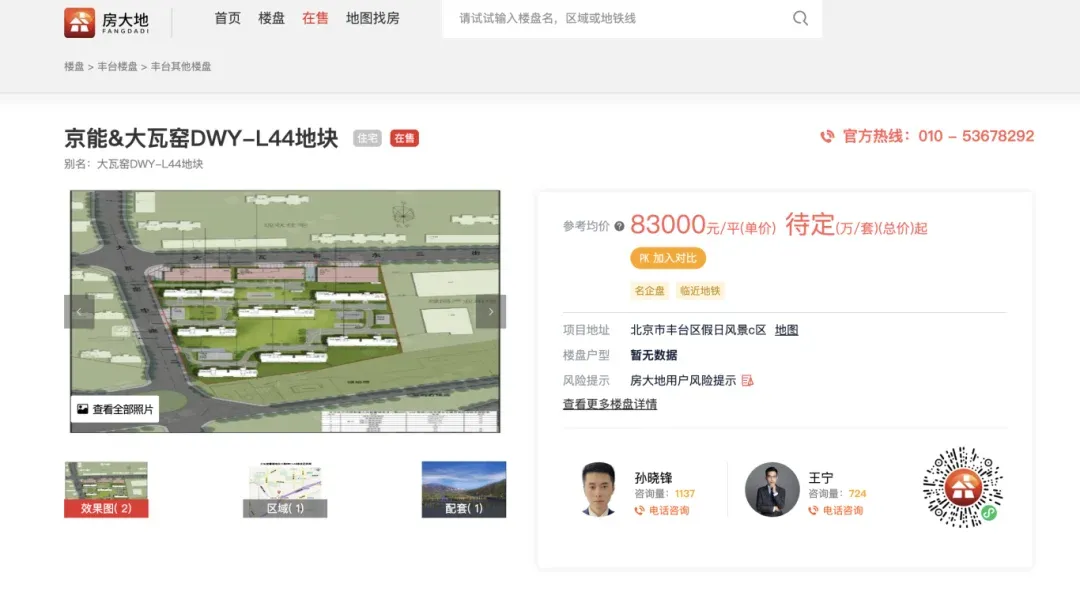Click 查看全部照片 button

(115, 409)
